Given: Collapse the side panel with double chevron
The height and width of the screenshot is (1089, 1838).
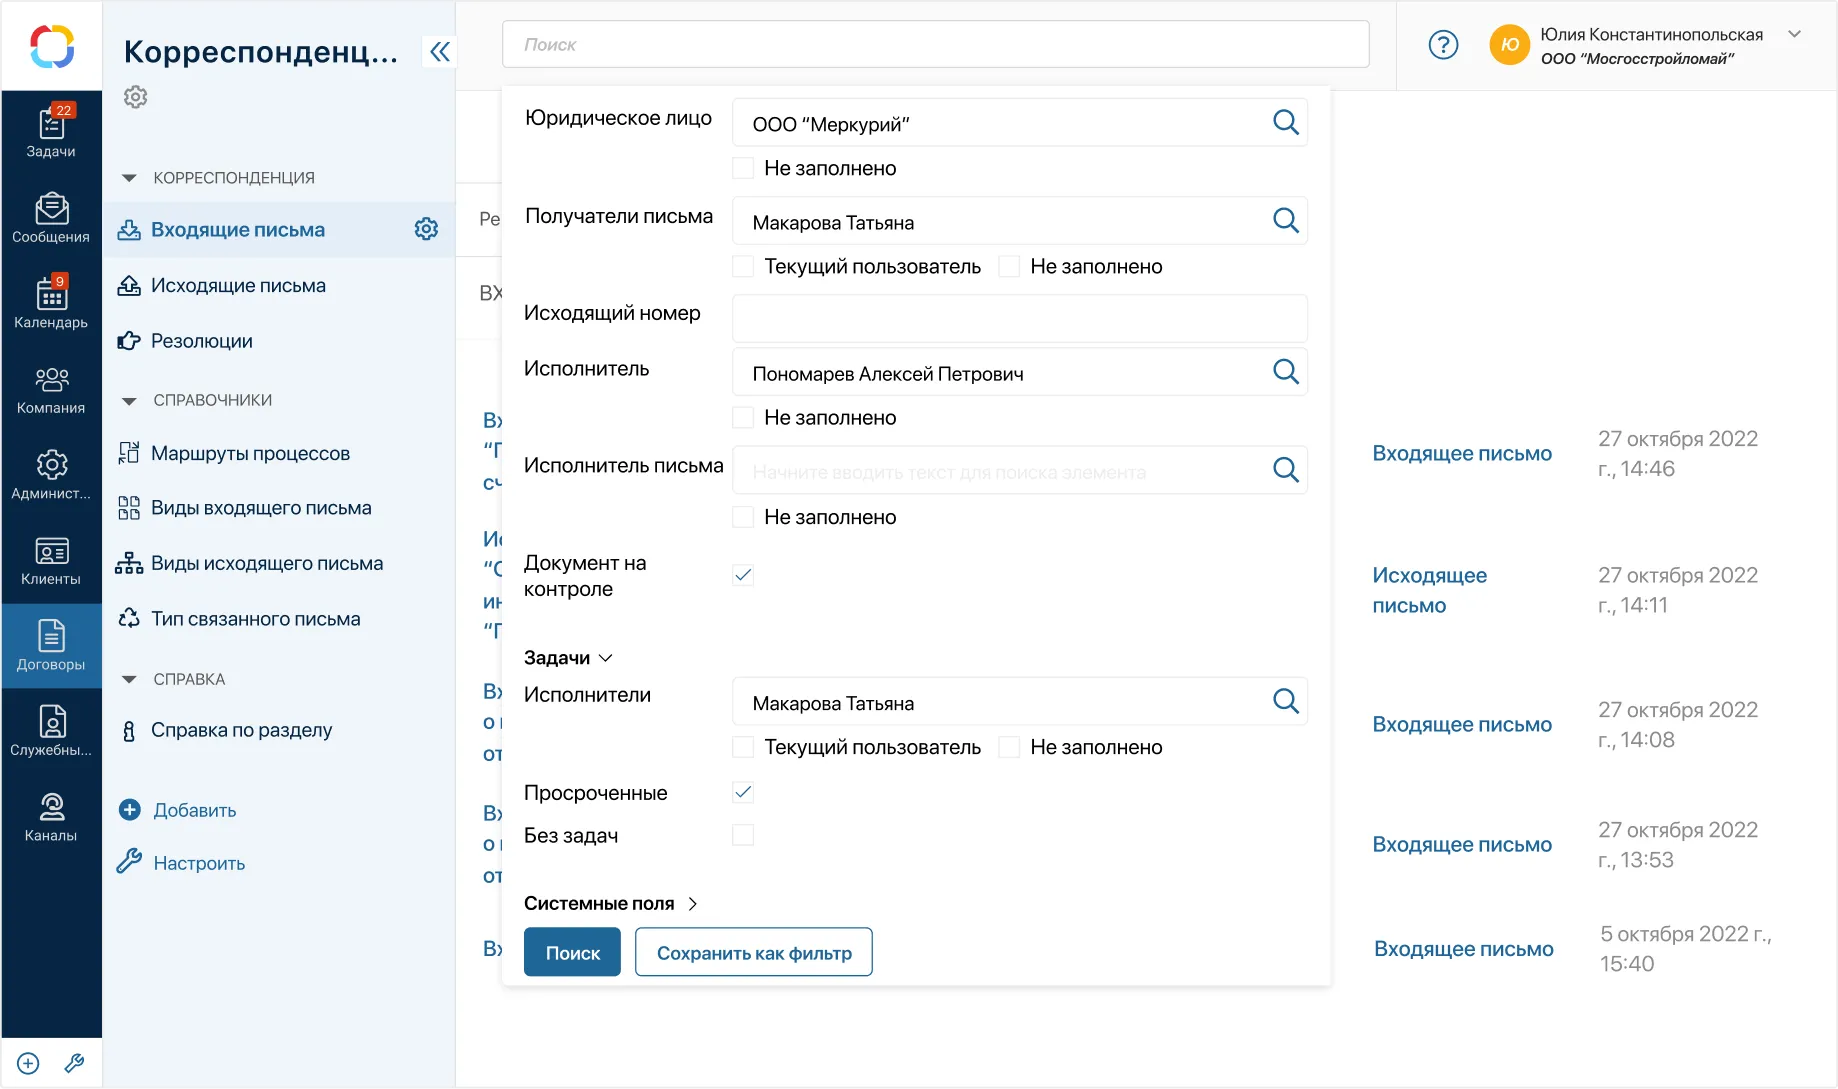Looking at the screenshot, I should click(x=440, y=52).
